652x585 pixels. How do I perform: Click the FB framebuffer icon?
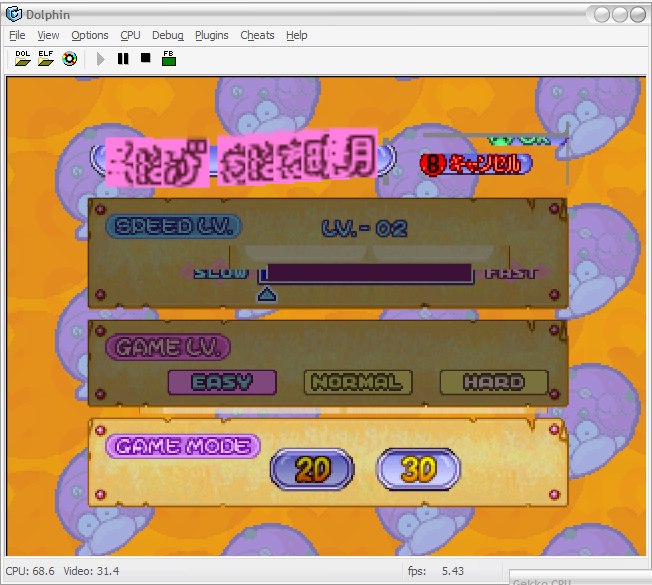169,58
